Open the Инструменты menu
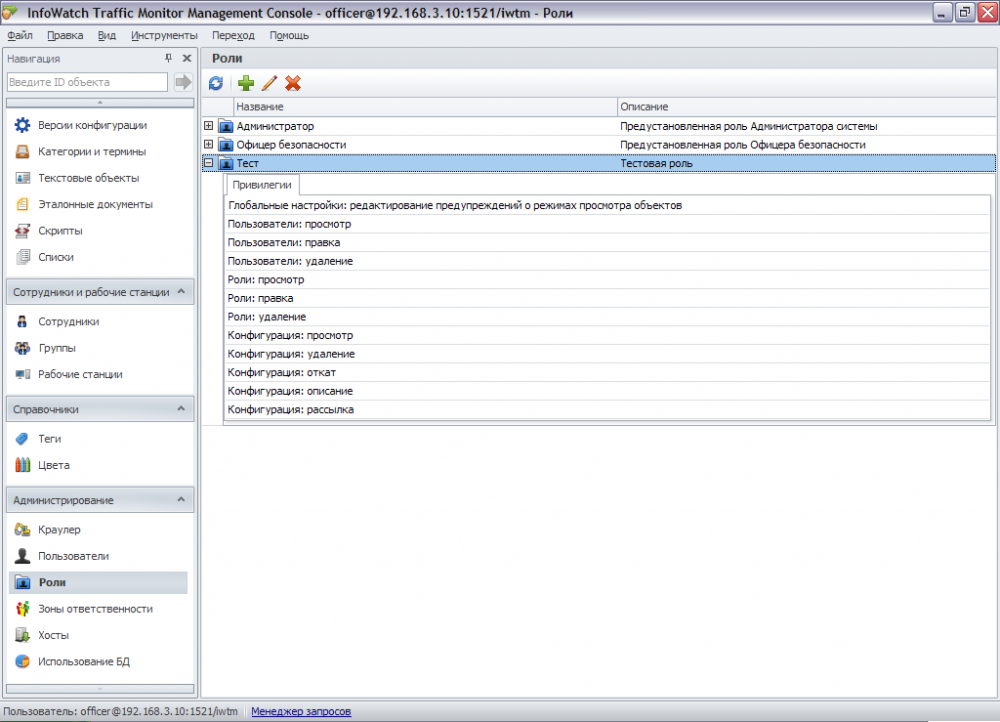Viewport: 1000px width, 722px height. [x=164, y=35]
